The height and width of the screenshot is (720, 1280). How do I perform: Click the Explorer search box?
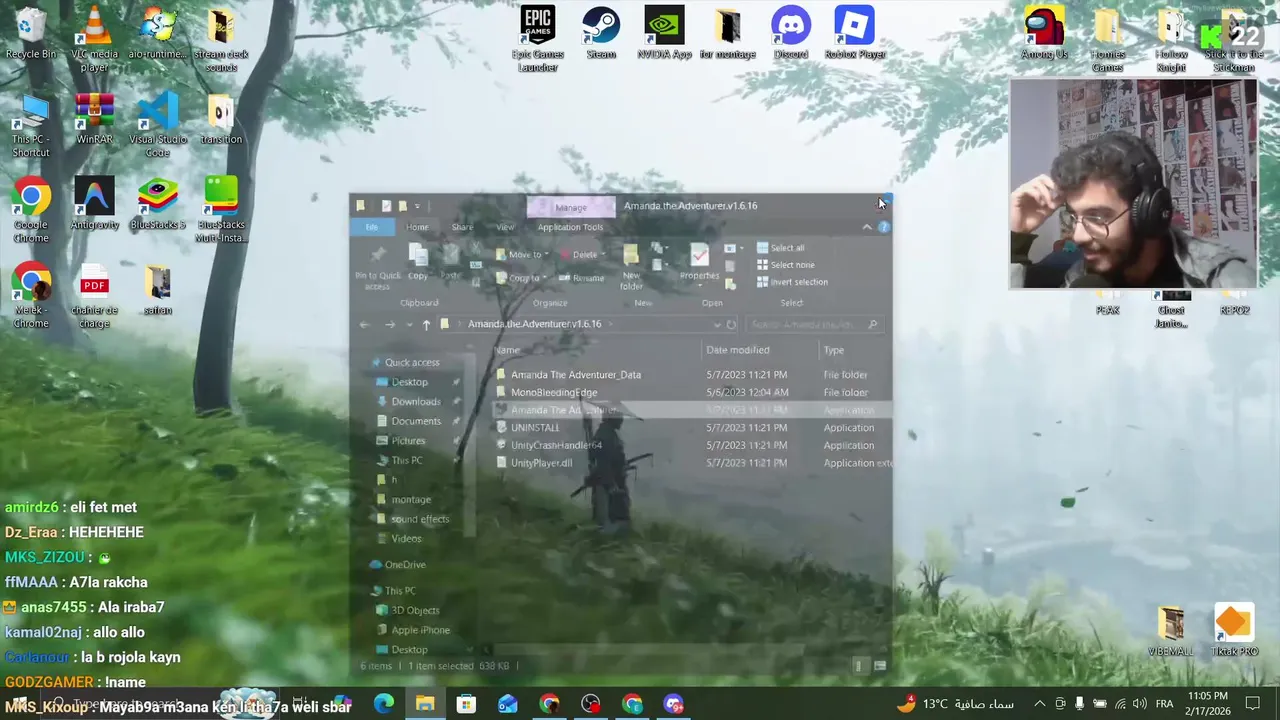point(814,324)
